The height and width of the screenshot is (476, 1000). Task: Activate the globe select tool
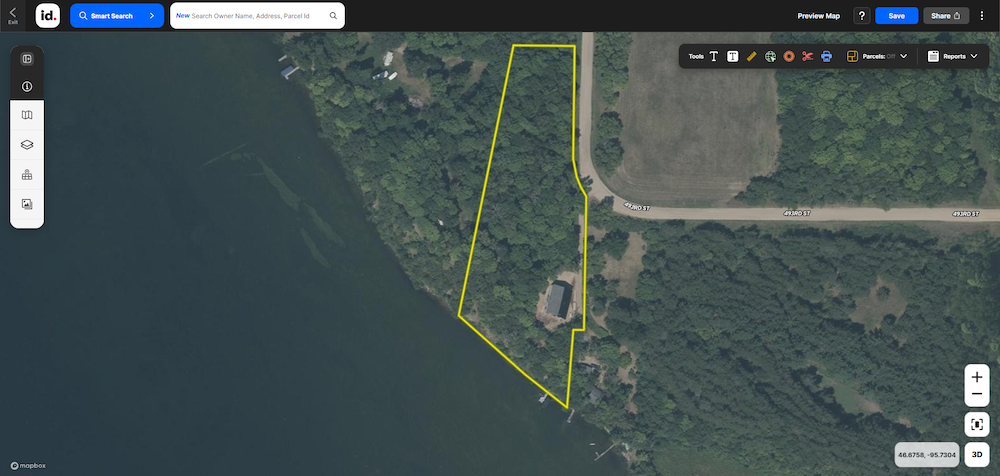(x=770, y=56)
